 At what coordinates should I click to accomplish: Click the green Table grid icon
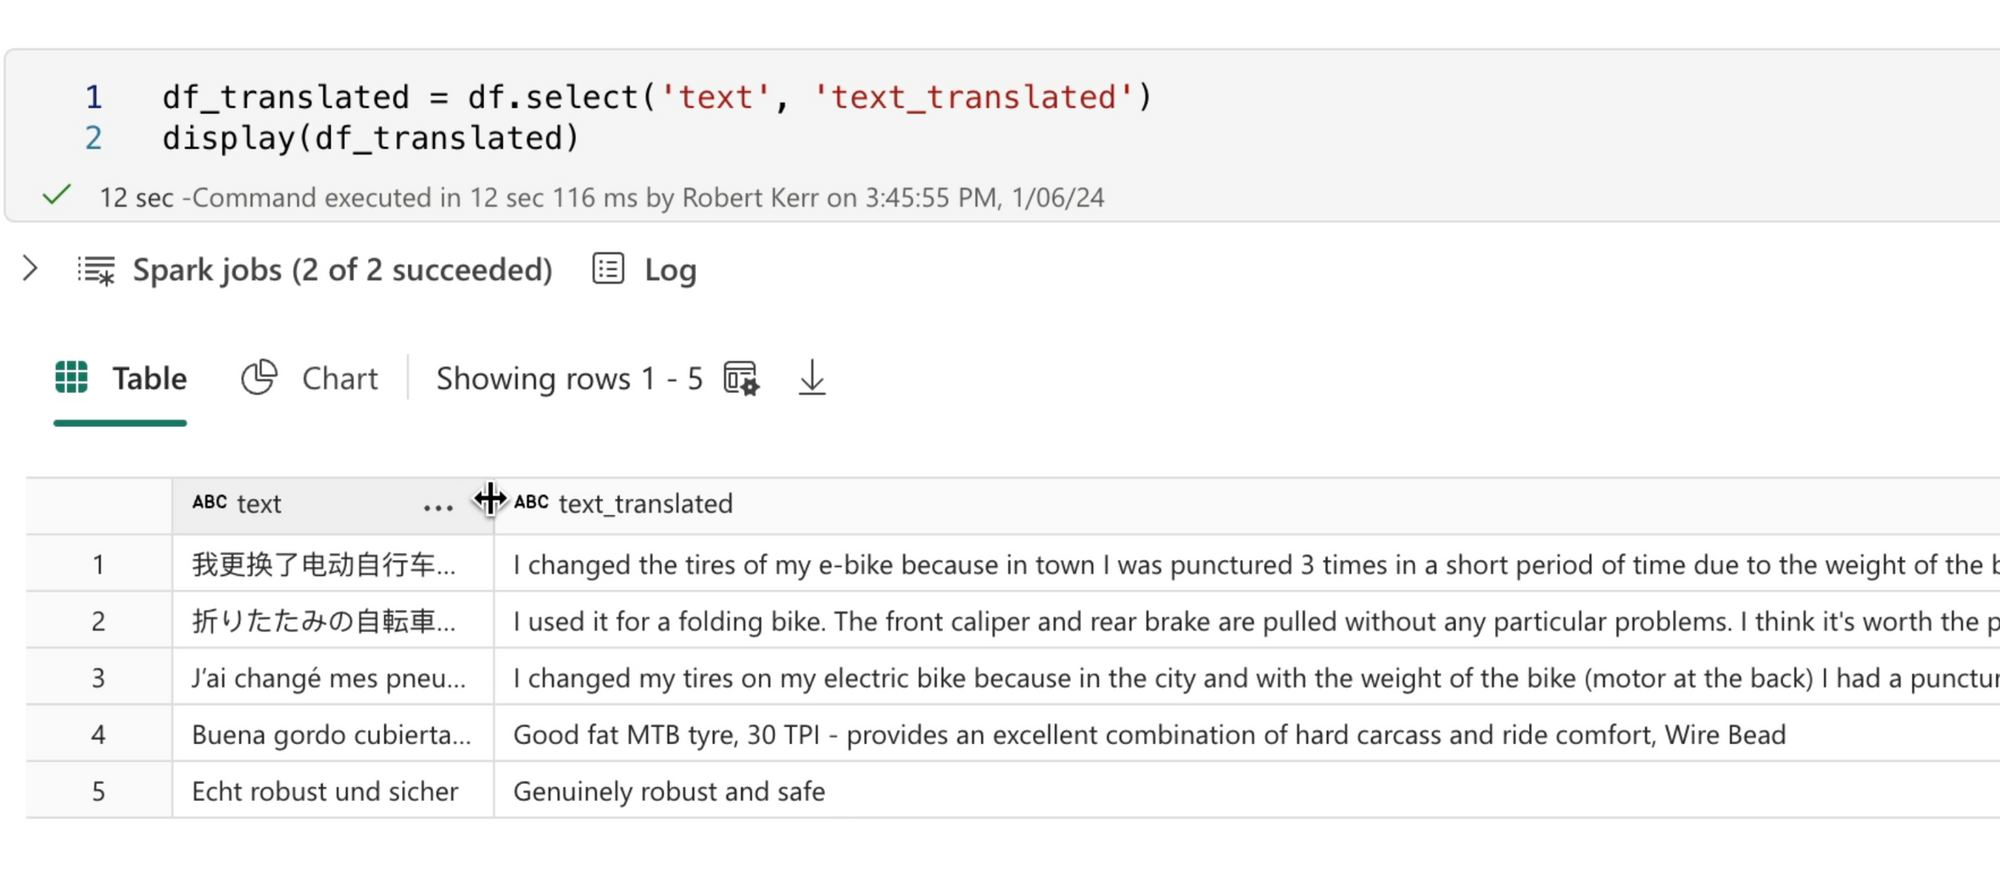[71, 378]
